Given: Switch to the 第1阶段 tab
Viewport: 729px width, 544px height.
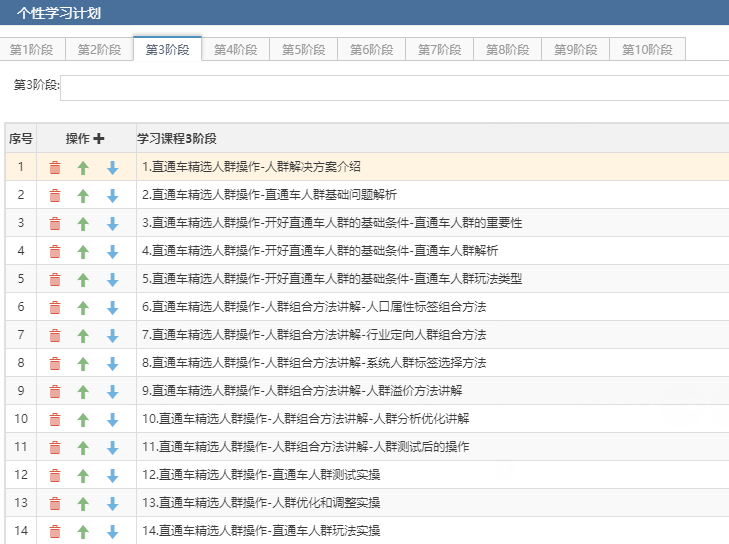Looking at the screenshot, I should point(32,49).
